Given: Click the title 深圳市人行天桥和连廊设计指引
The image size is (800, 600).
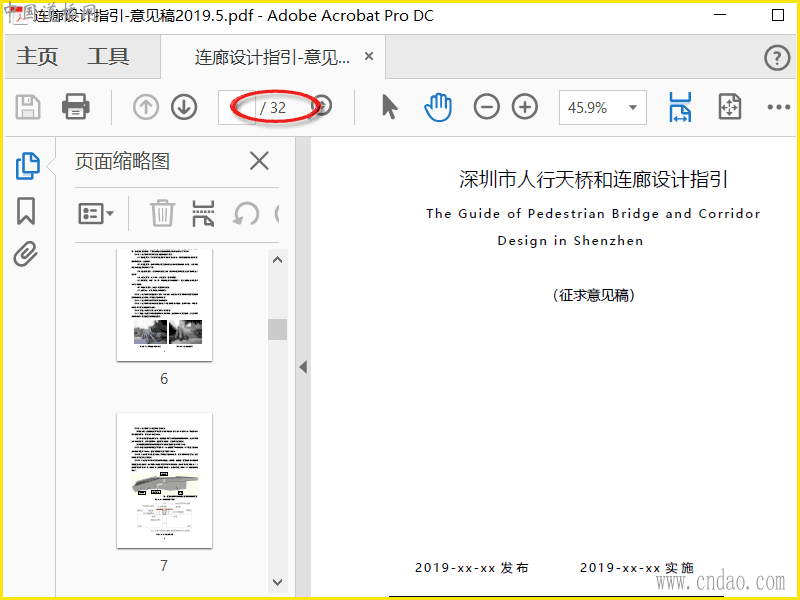Looking at the screenshot, I should pos(593,180).
